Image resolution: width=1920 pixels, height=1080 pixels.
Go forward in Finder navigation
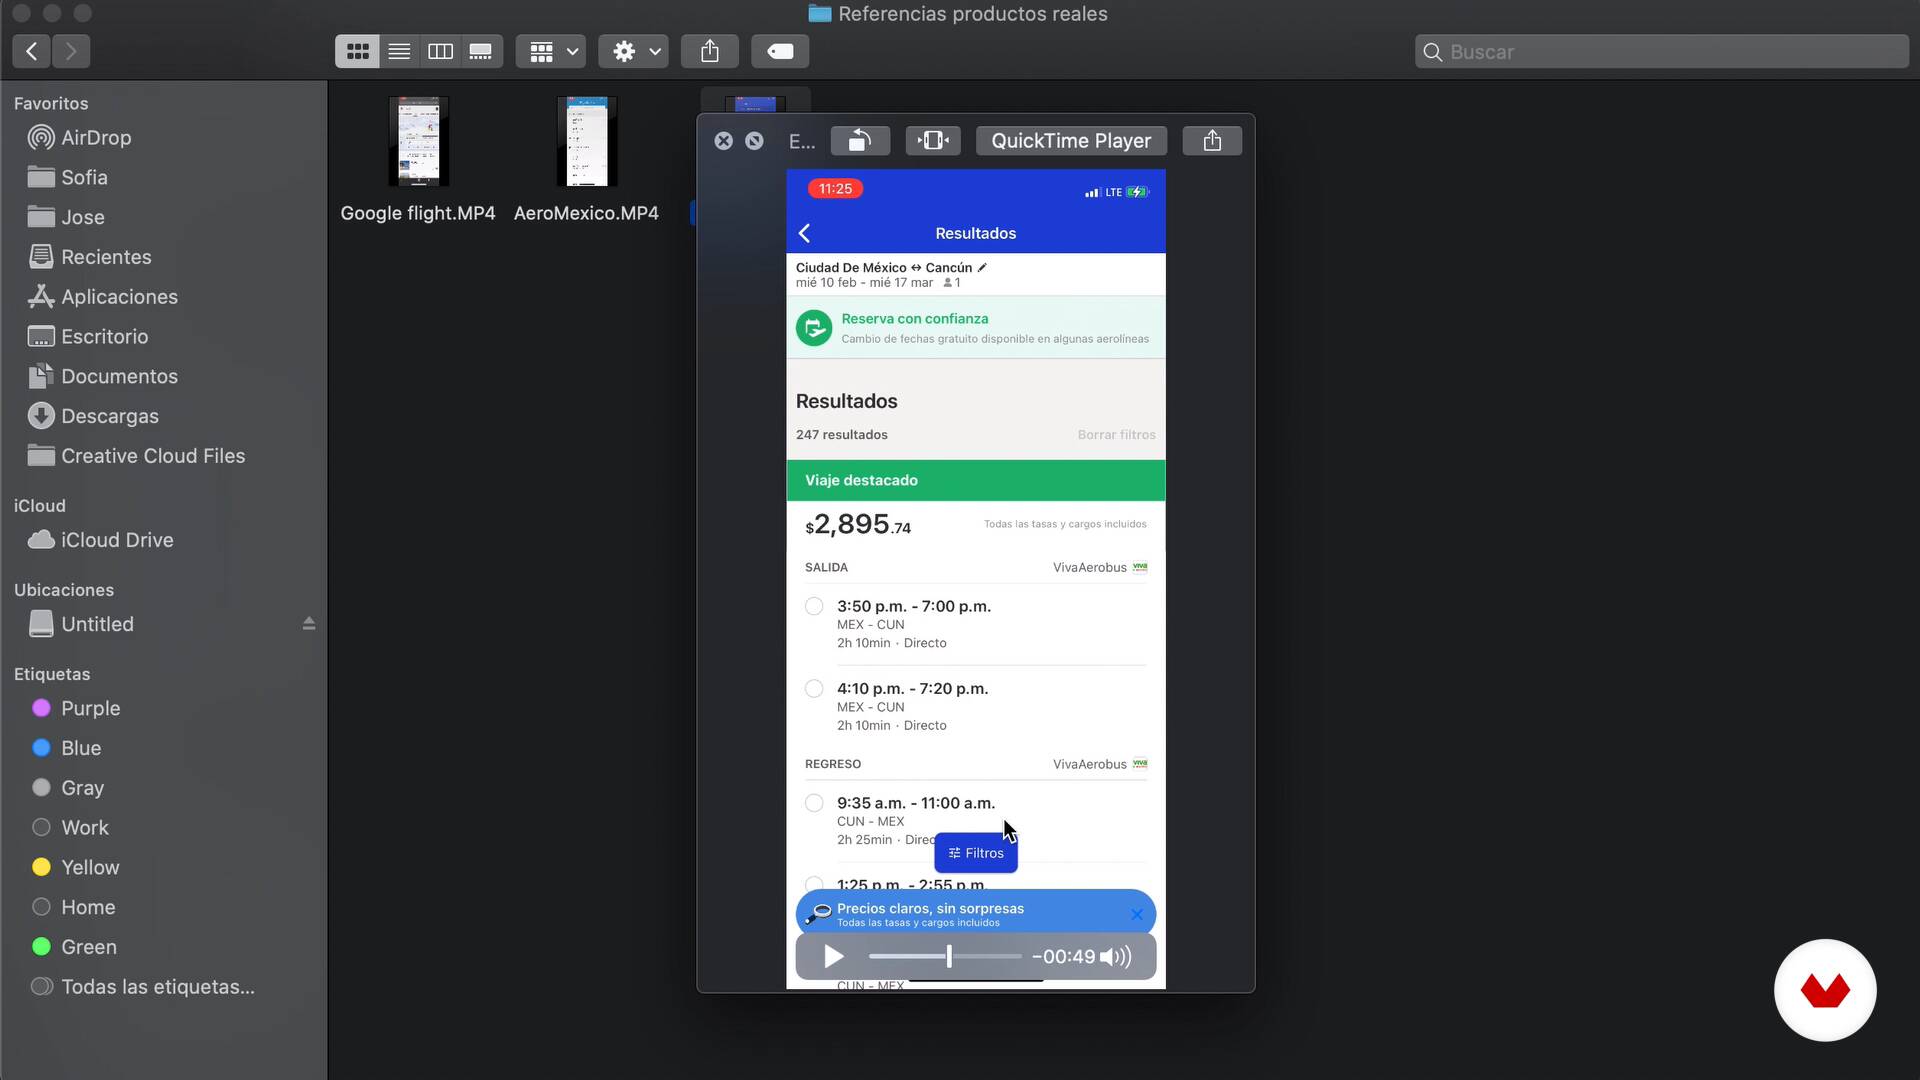coord(71,51)
